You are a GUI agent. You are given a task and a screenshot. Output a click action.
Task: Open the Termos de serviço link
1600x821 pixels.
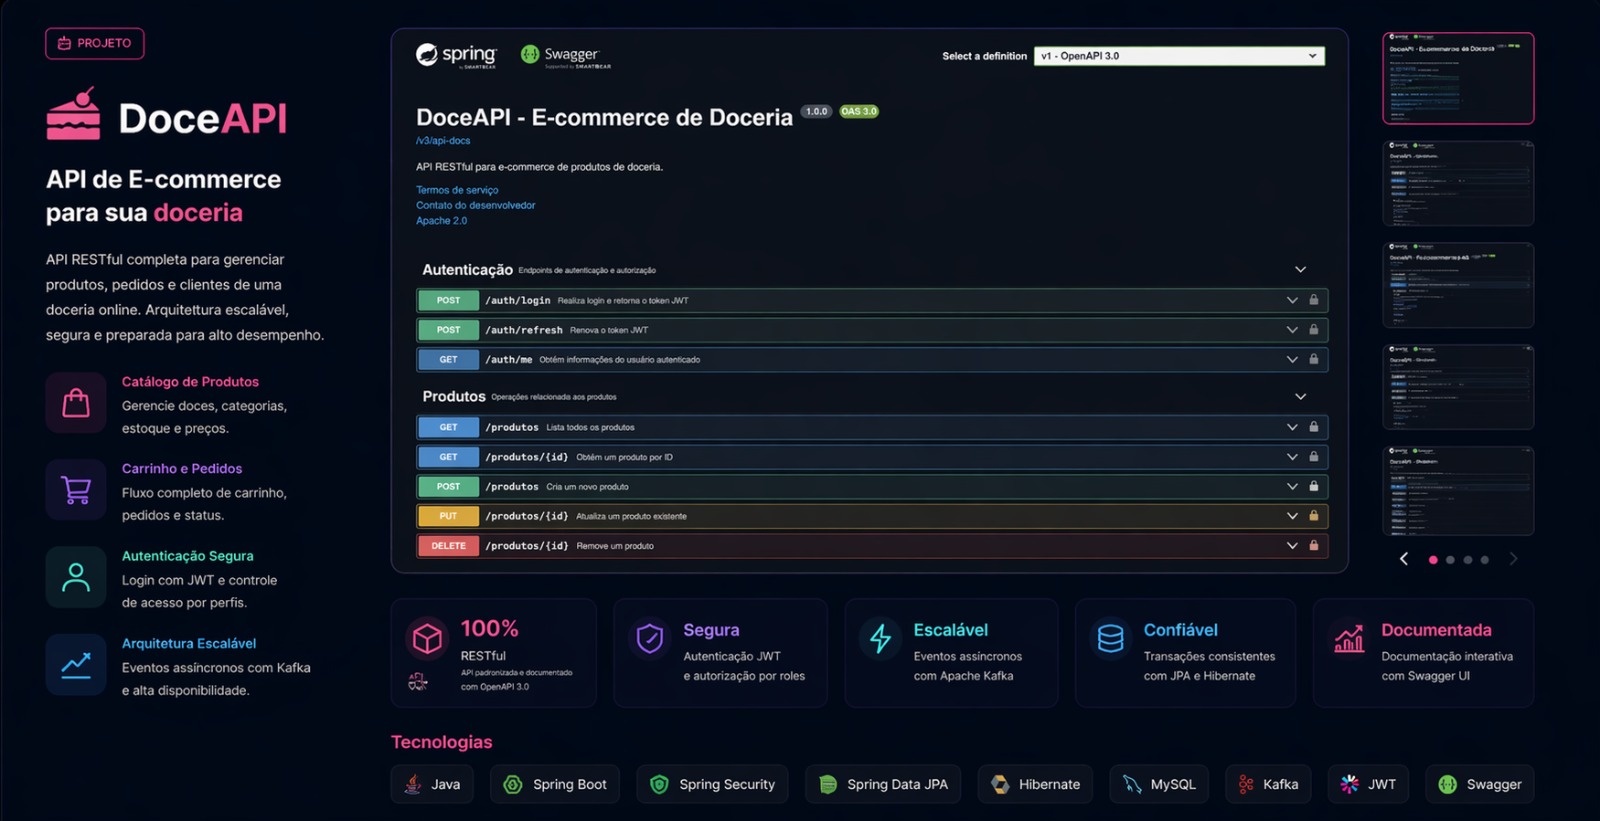pyautogui.click(x=457, y=190)
